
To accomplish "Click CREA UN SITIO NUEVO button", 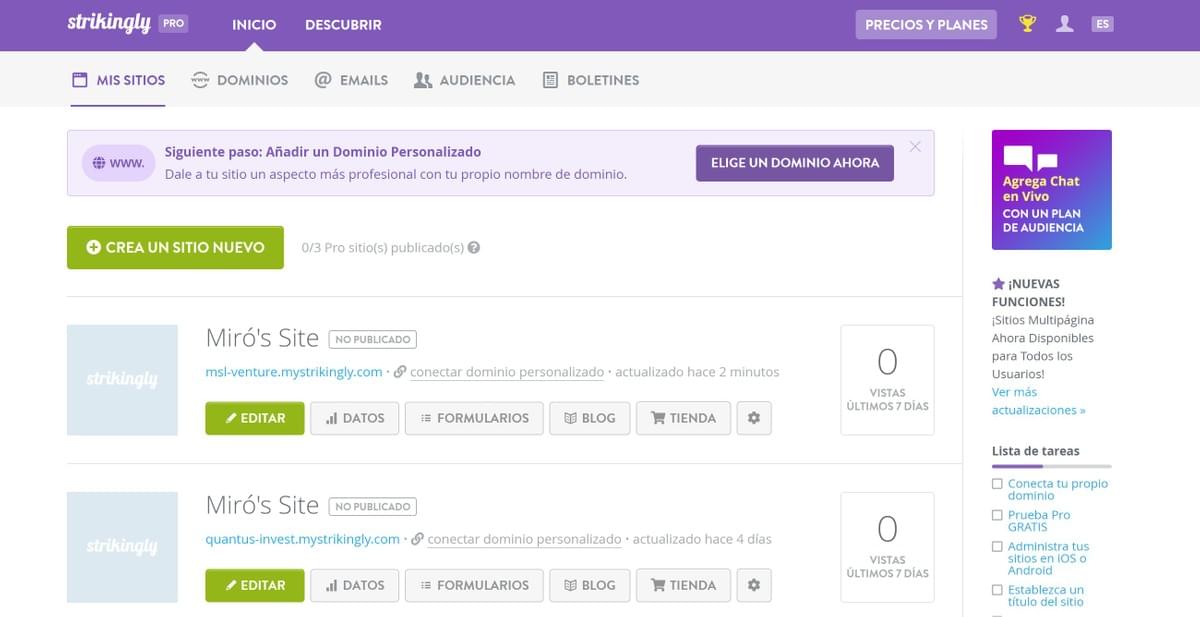I will [175, 247].
